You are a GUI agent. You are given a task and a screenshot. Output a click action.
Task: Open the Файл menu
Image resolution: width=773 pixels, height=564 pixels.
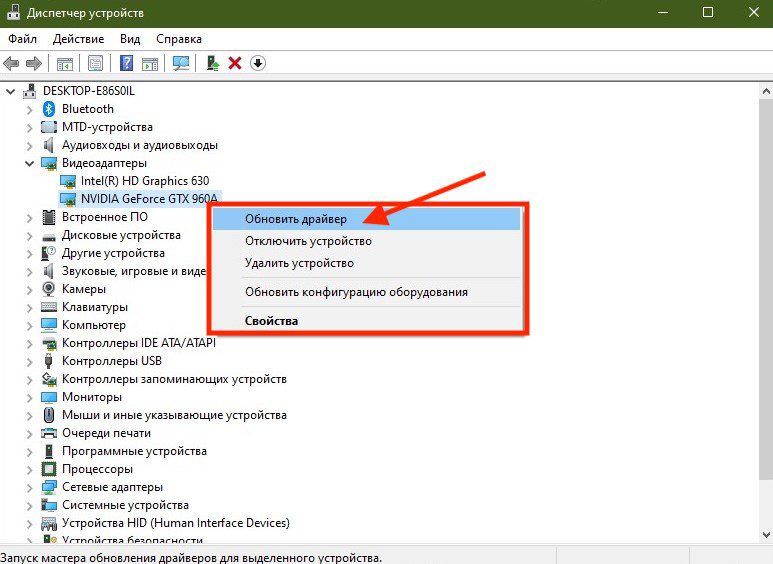tap(22, 39)
